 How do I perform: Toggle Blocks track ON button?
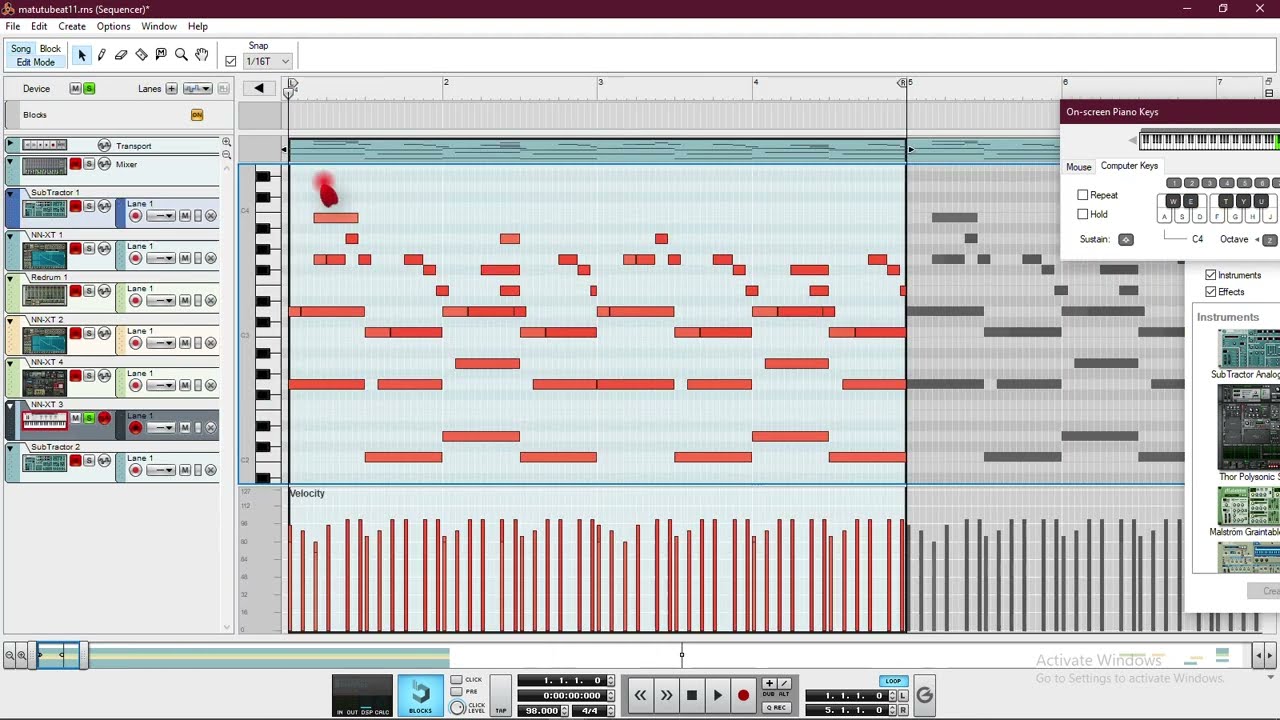pos(197,115)
